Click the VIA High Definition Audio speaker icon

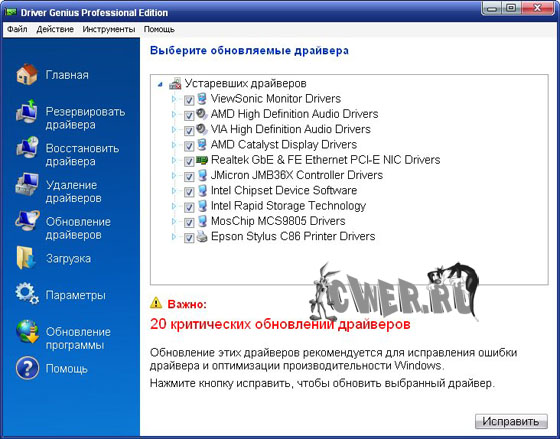click(202, 129)
